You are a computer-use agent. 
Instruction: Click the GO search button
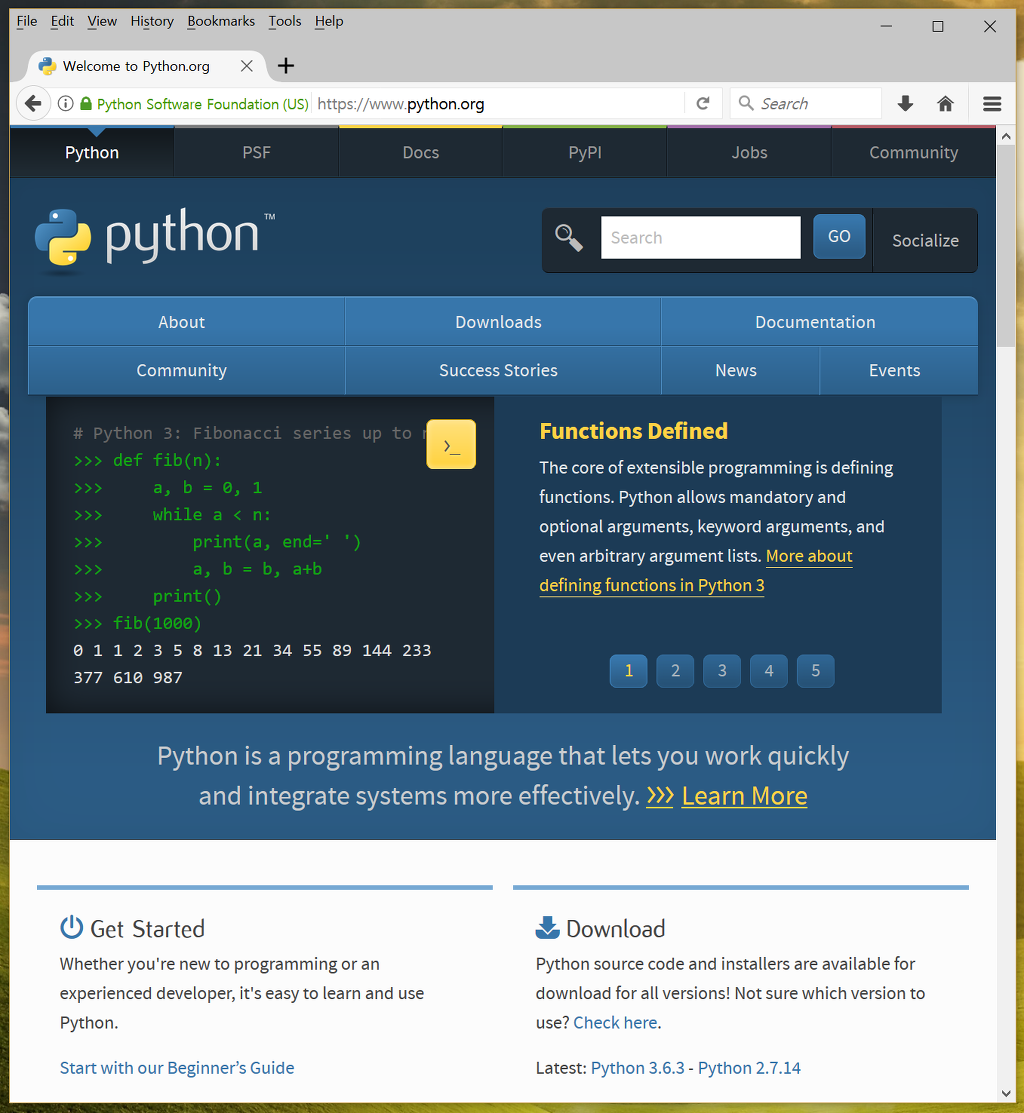click(x=839, y=236)
